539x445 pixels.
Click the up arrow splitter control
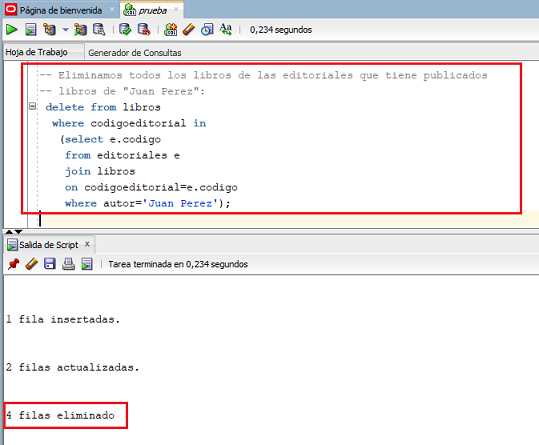click(9, 232)
